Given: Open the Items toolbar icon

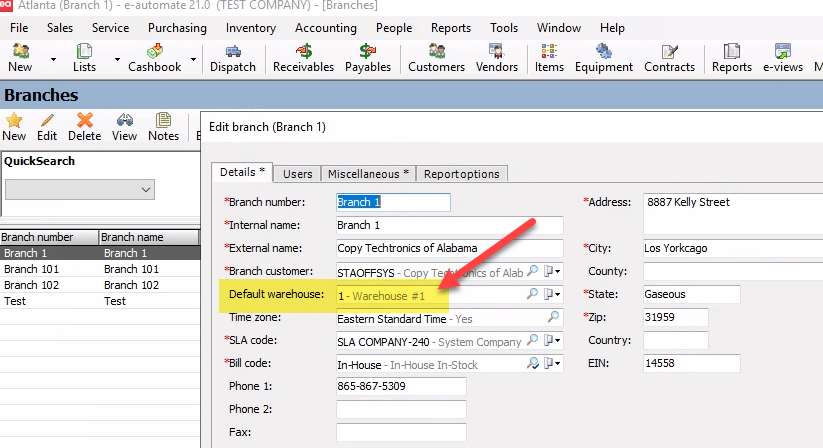Looking at the screenshot, I should (x=549, y=58).
